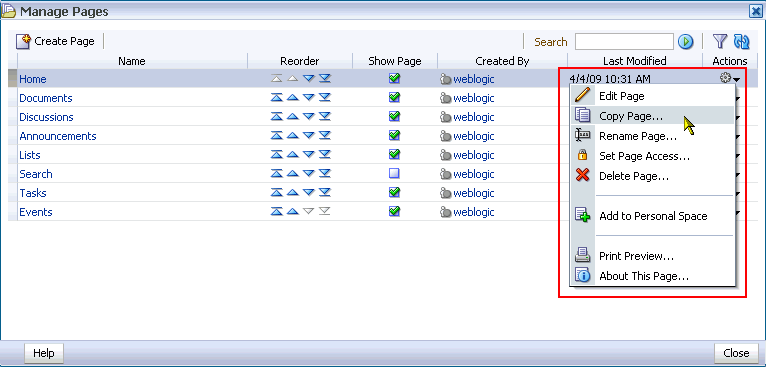Image resolution: width=766 pixels, height=378 pixels.
Task: Open the Lists page link
Action: pos(30,155)
